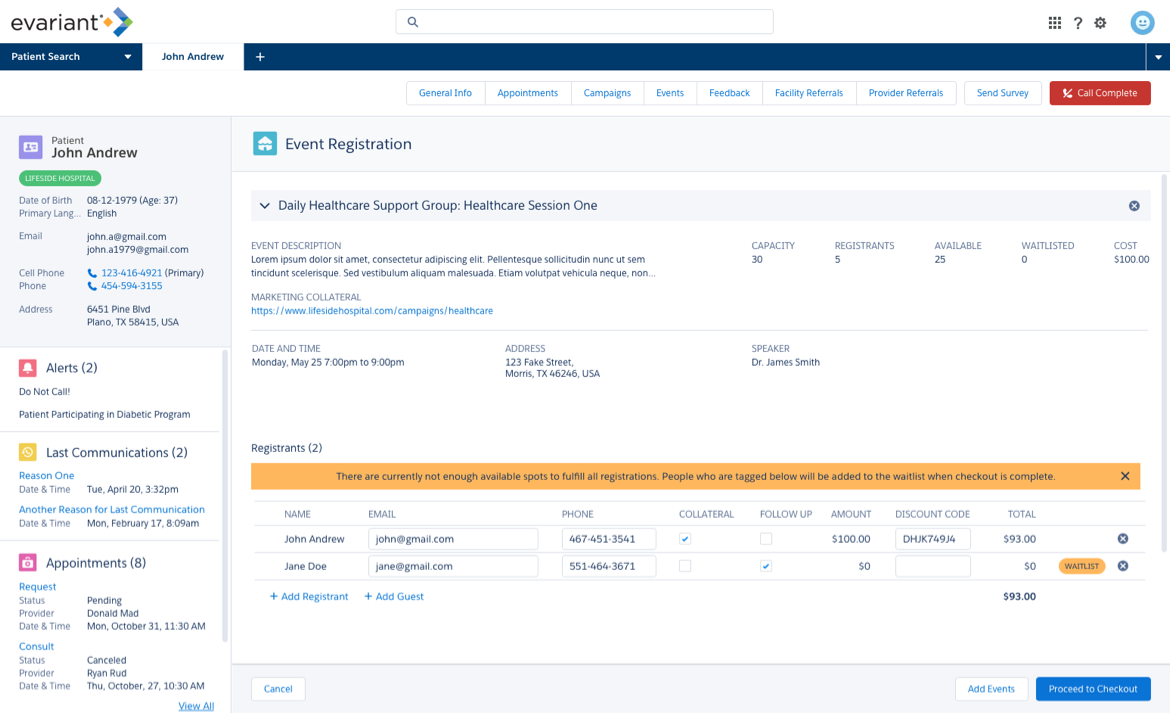Open settings gear icon
Image resolution: width=1170 pixels, height=713 pixels.
pos(1100,23)
